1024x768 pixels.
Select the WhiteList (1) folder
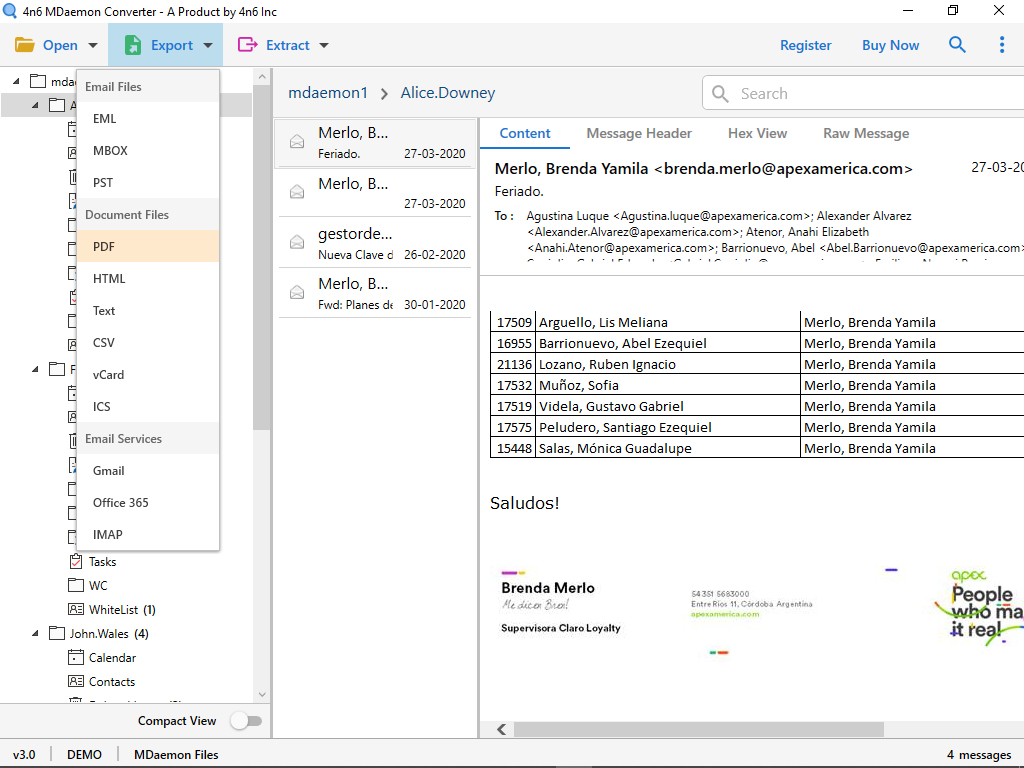(x=122, y=609)
